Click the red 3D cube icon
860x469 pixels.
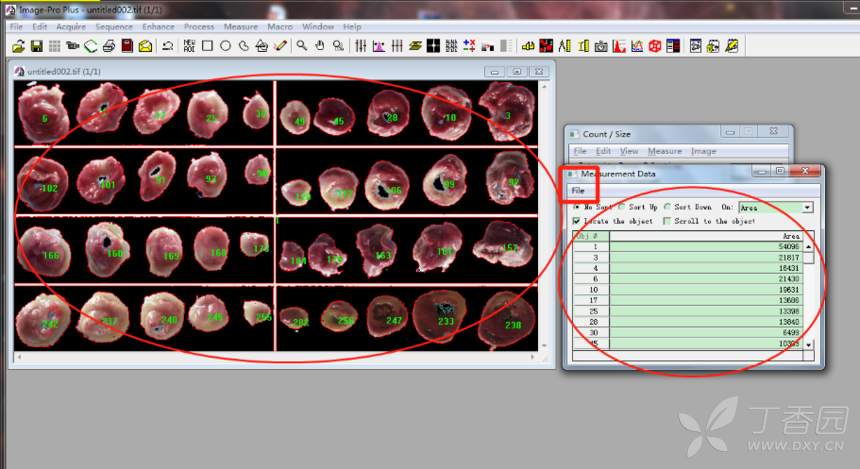click(654, 46)
